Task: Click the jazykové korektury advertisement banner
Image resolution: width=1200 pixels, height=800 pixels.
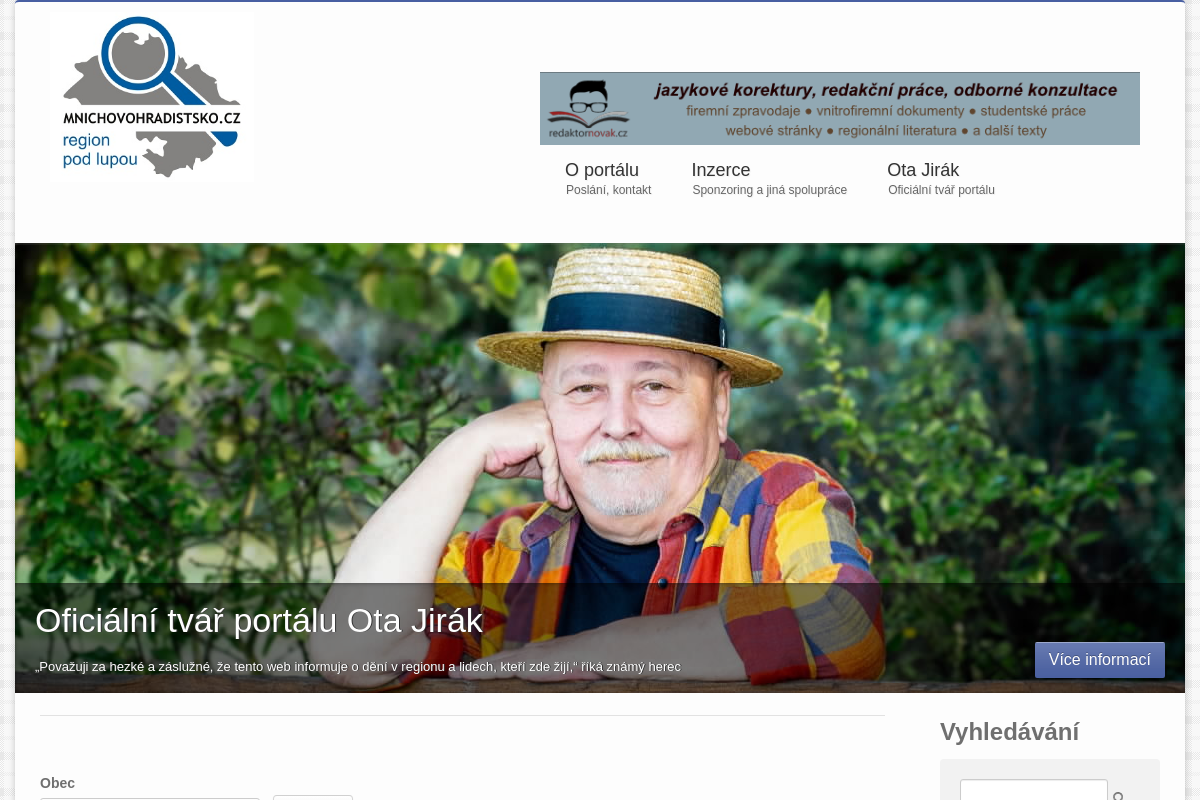Action: pos(840,108)
